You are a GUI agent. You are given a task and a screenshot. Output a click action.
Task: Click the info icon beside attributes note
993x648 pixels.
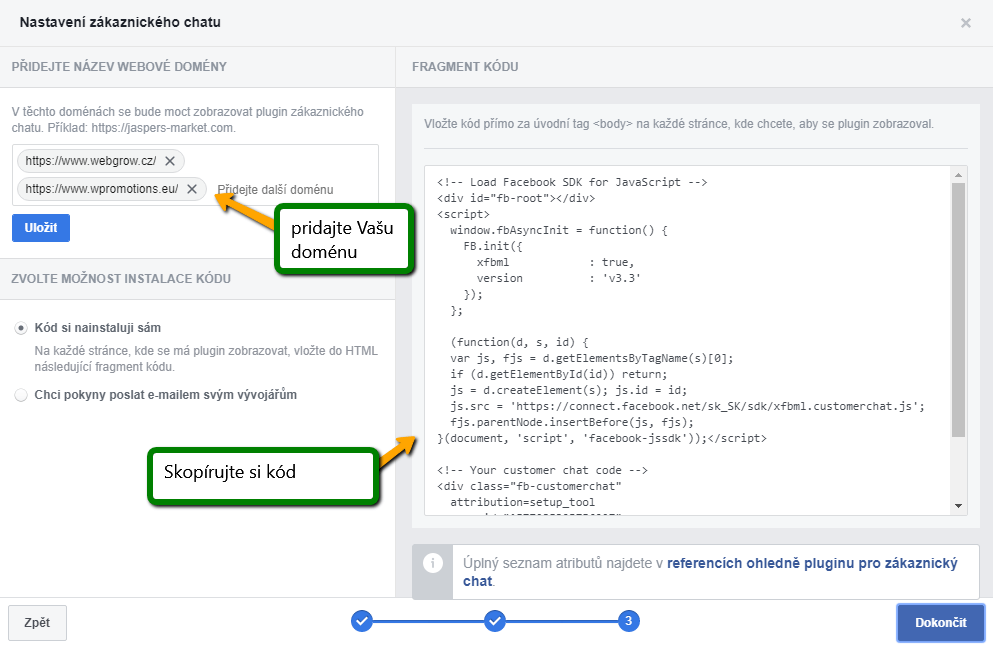coord(433,562)
